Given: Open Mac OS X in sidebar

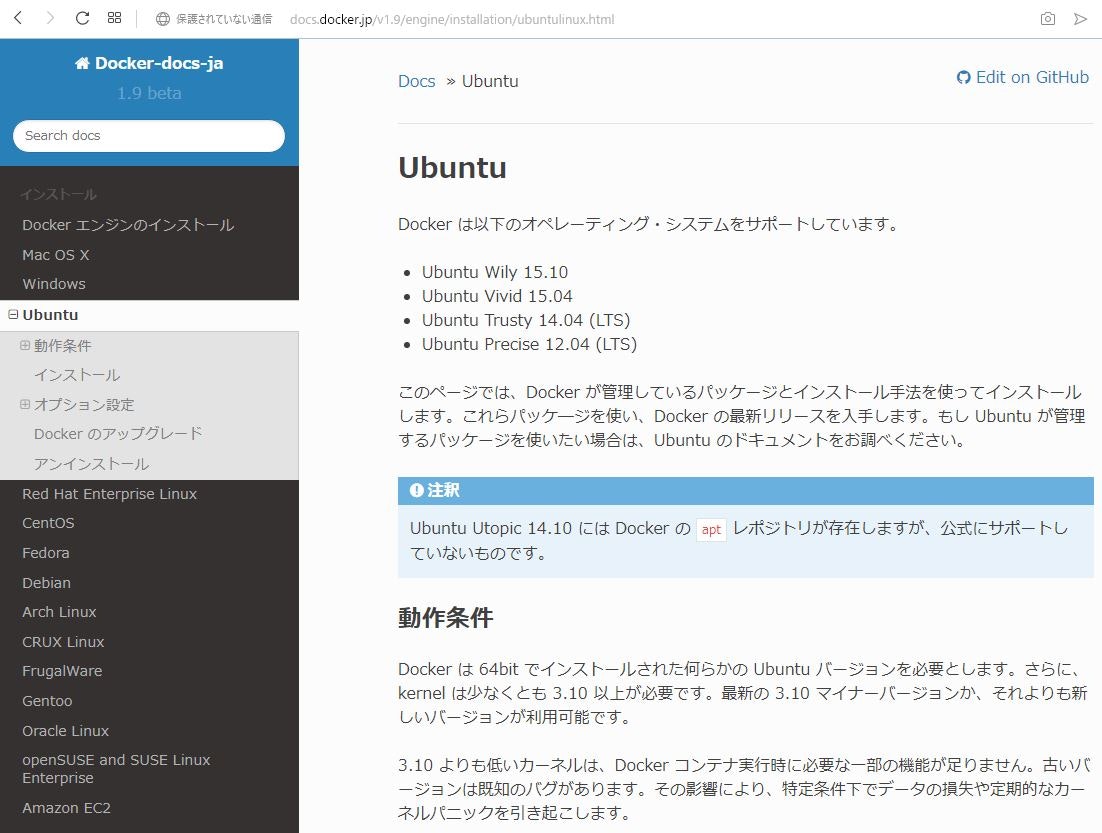Looking at the screenshot, I should coord(56,254).
